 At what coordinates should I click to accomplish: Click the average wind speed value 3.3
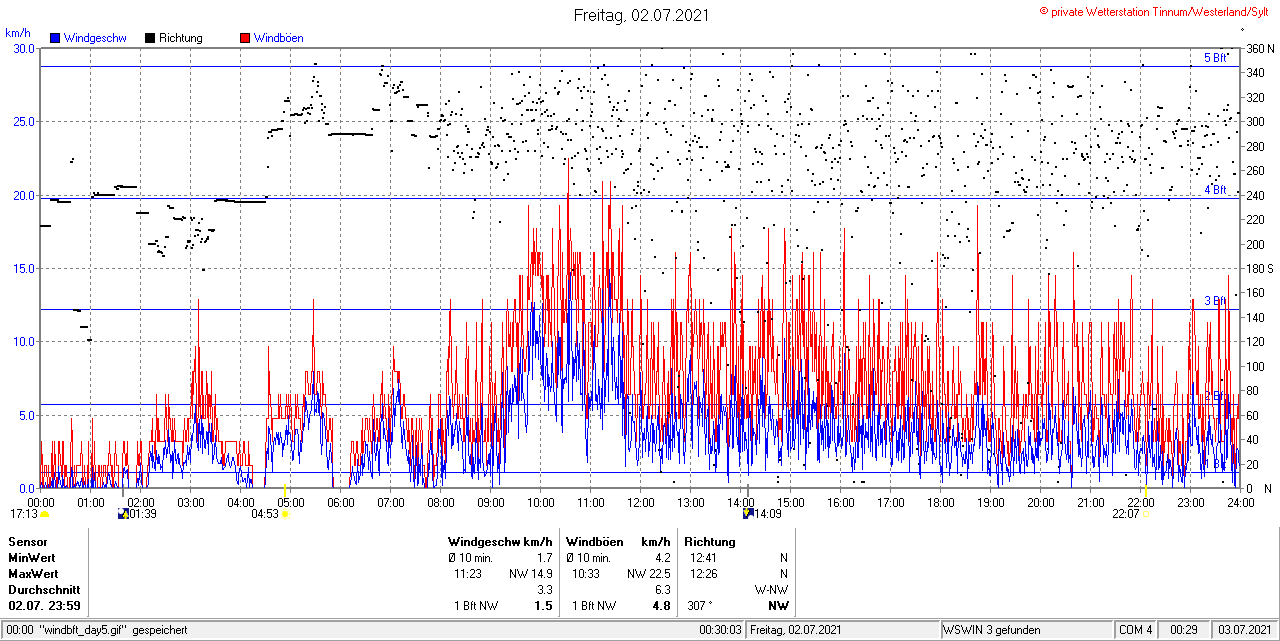click(x=545, y=589)
